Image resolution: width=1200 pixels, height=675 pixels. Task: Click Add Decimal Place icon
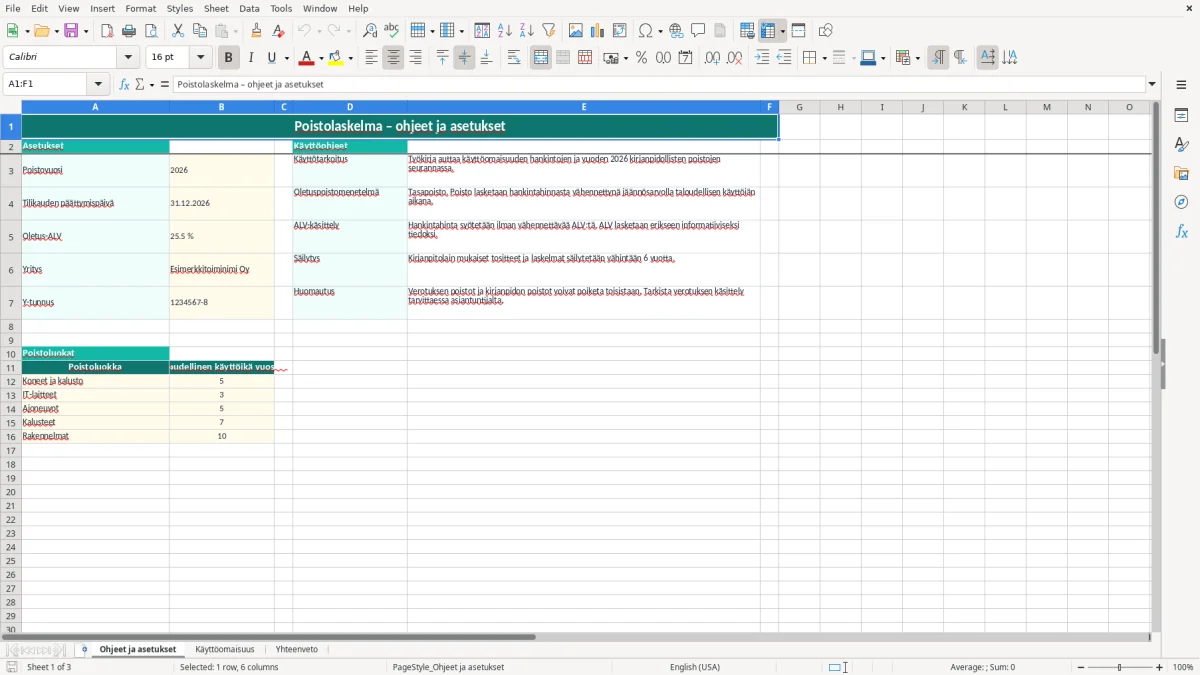(712, 58)
